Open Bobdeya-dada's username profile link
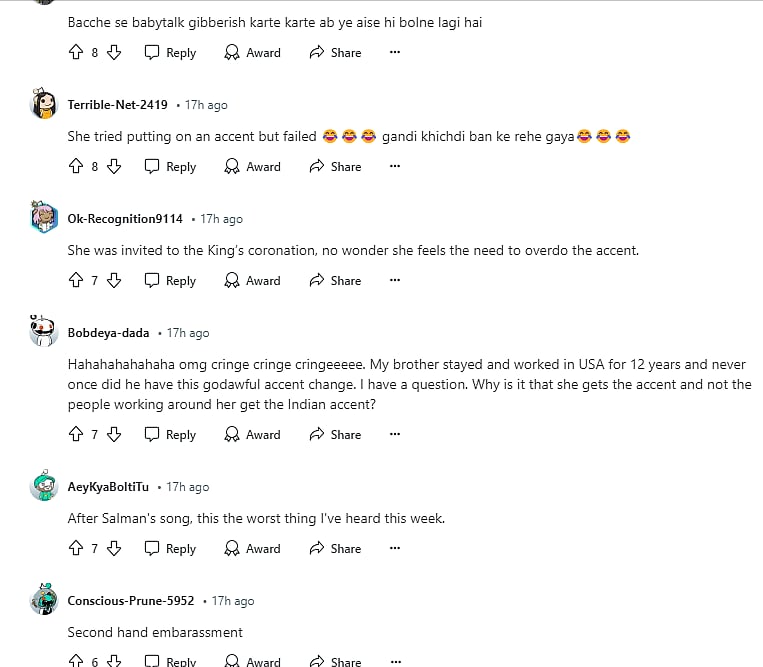Screen dimensions: 763x667 click(x=108, y=333)
